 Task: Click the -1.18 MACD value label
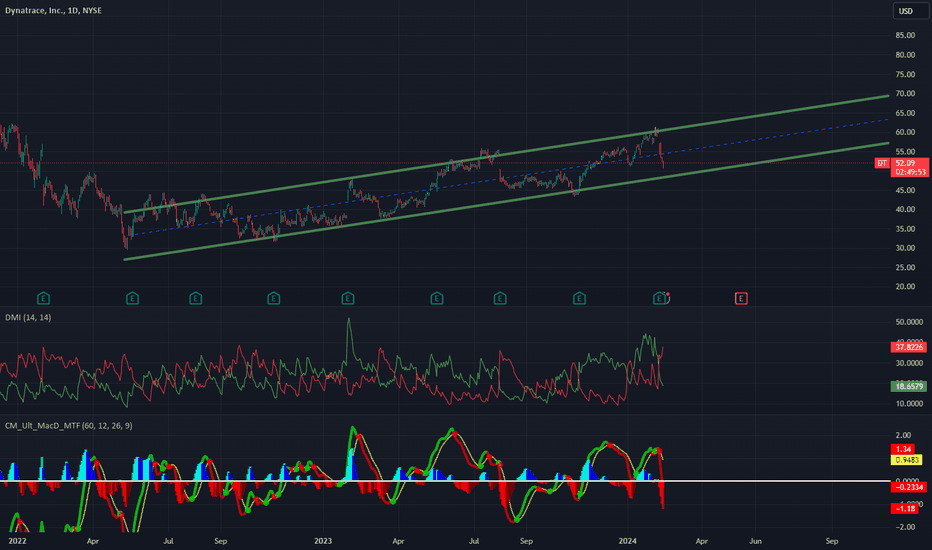pos(905,509)
